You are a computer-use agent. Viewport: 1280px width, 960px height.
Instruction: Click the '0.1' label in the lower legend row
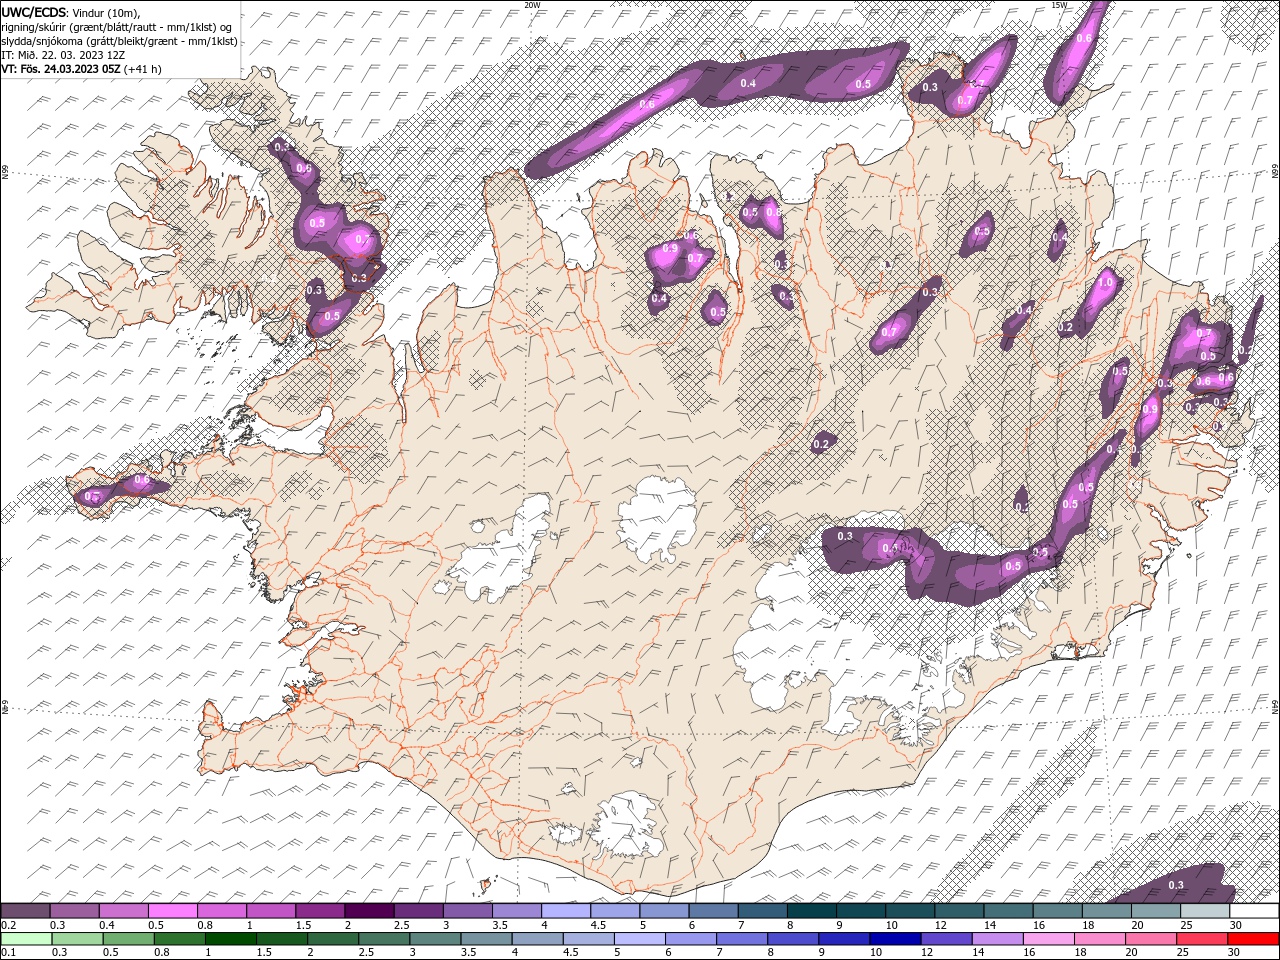(x=9, y=952)
